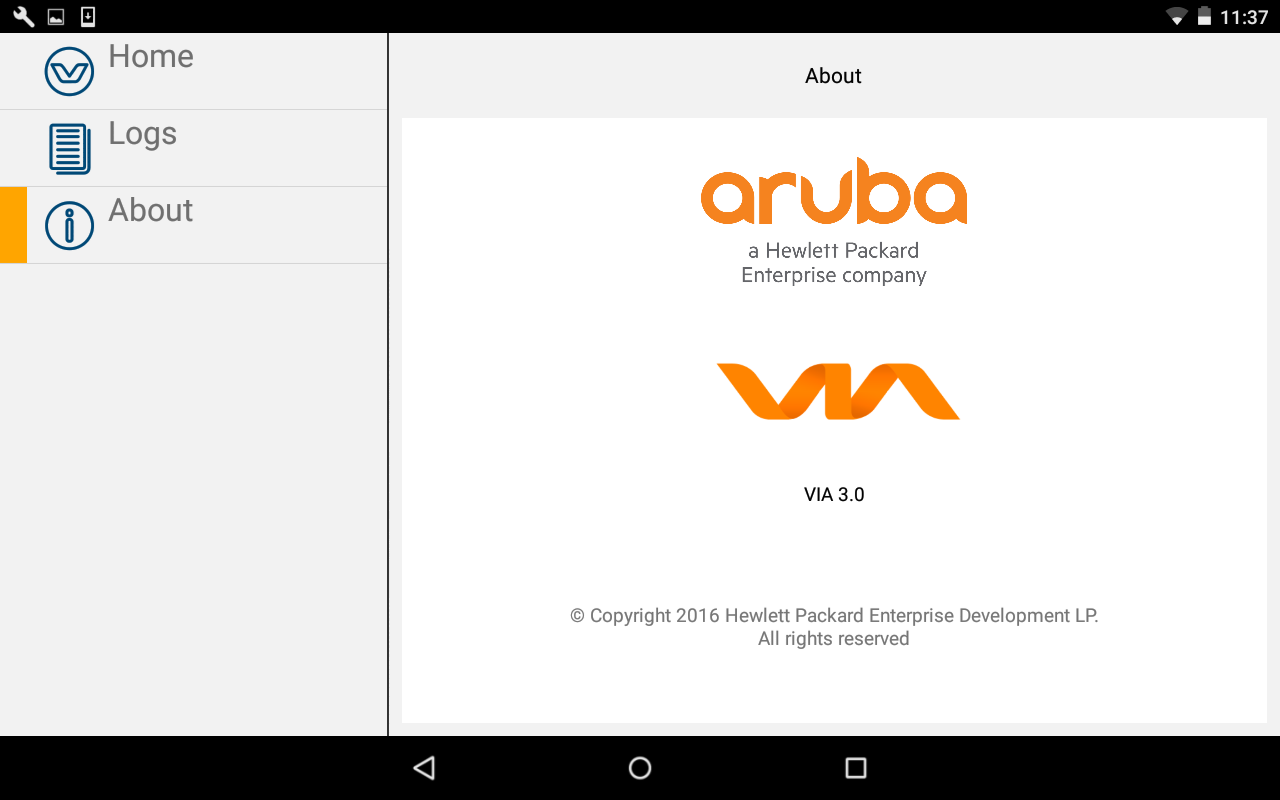Viewport: 1280px width, 800px height.
Task: Click the document icon beside Logs
Action: tap(69, 148)
